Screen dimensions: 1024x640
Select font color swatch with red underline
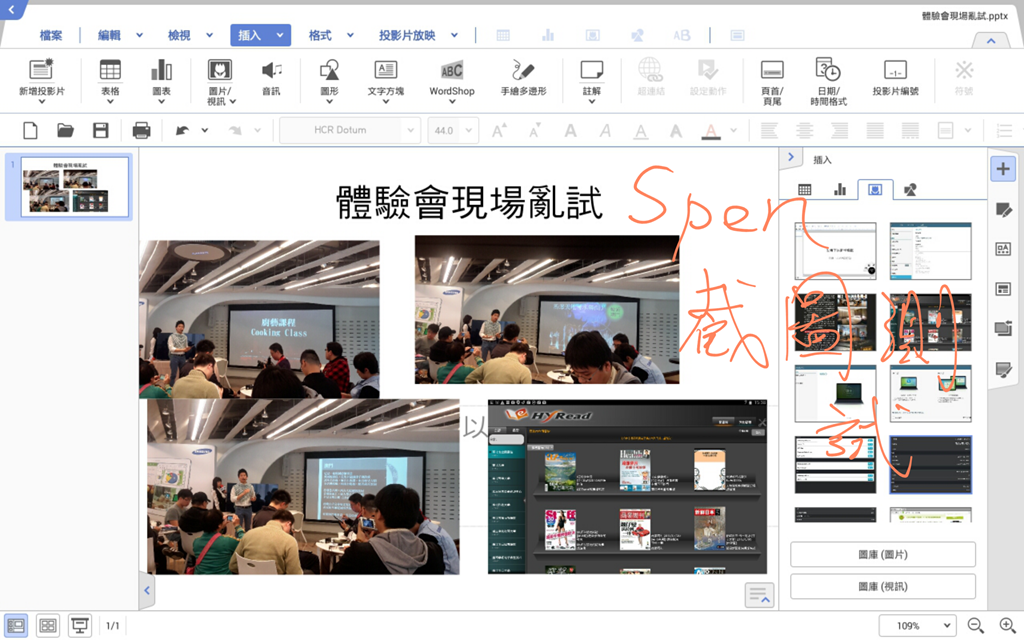click(x=711, y=131)
